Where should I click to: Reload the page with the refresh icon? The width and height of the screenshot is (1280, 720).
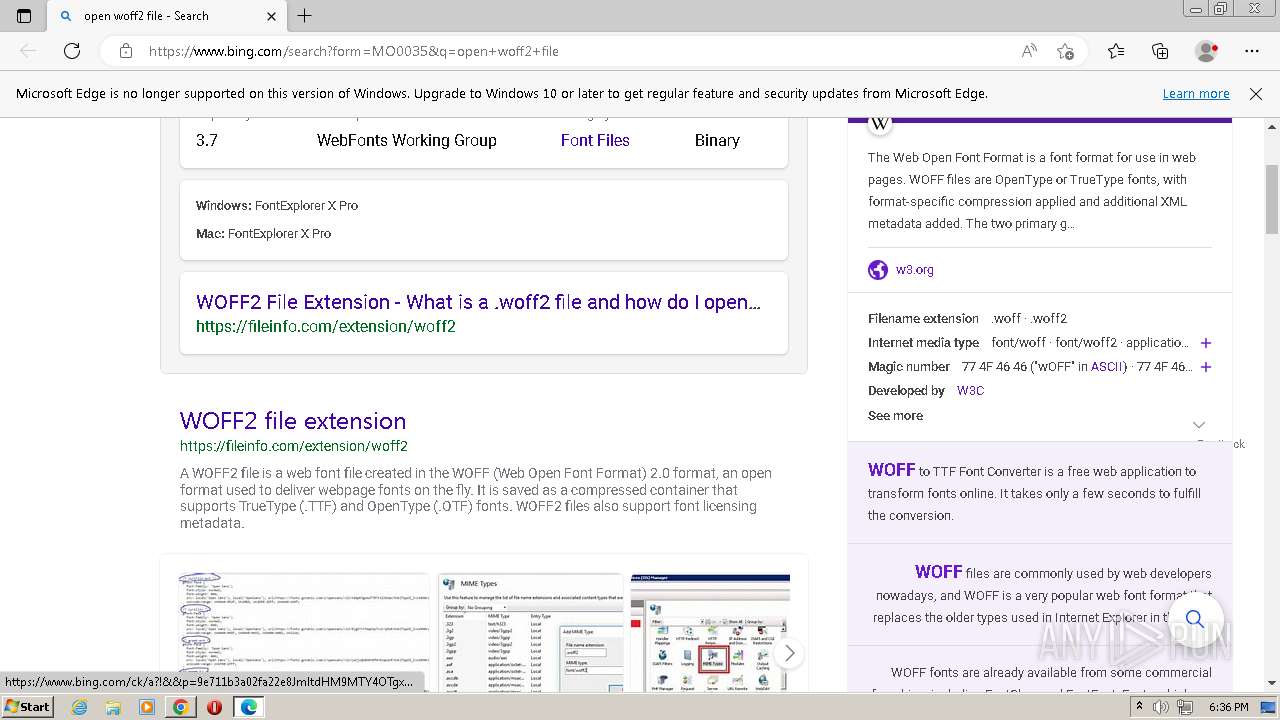tap(72, 51)
